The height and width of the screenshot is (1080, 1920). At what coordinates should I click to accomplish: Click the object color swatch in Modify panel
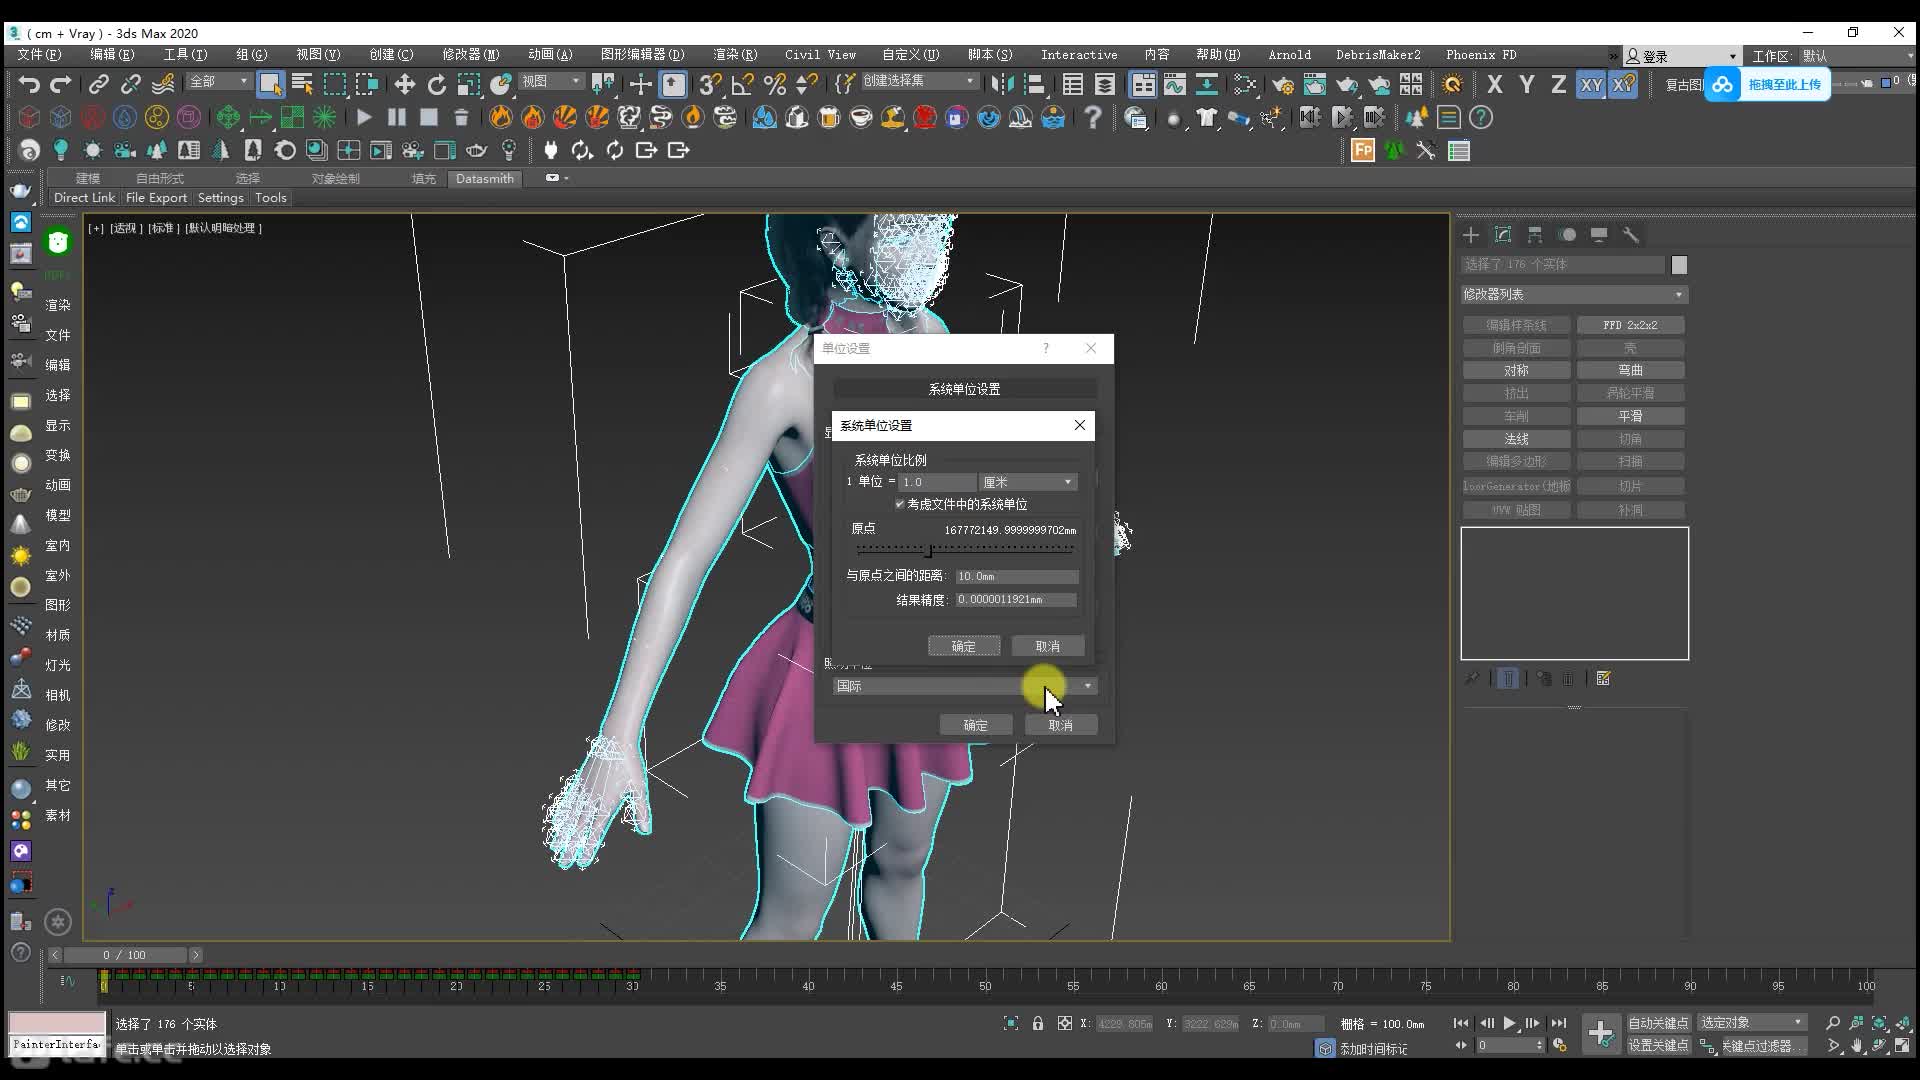pyautogui.click(x=1679, y=265)
